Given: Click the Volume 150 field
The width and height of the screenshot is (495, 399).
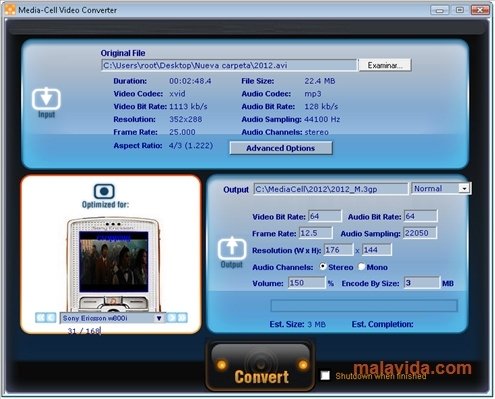Looking at the screenshot, I should pos(306,283).
